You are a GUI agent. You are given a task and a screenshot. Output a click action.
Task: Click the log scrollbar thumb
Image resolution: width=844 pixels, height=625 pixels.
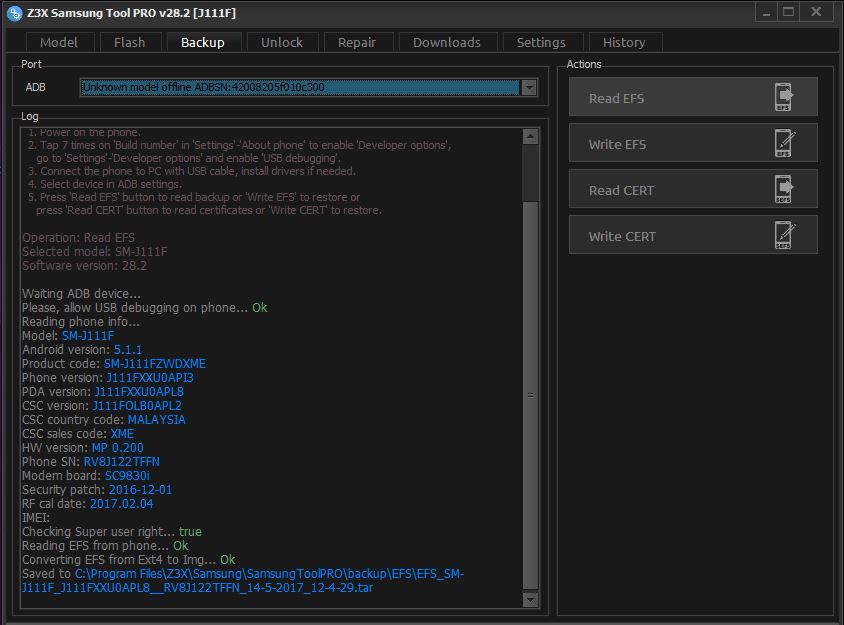(x=530, y=396)
